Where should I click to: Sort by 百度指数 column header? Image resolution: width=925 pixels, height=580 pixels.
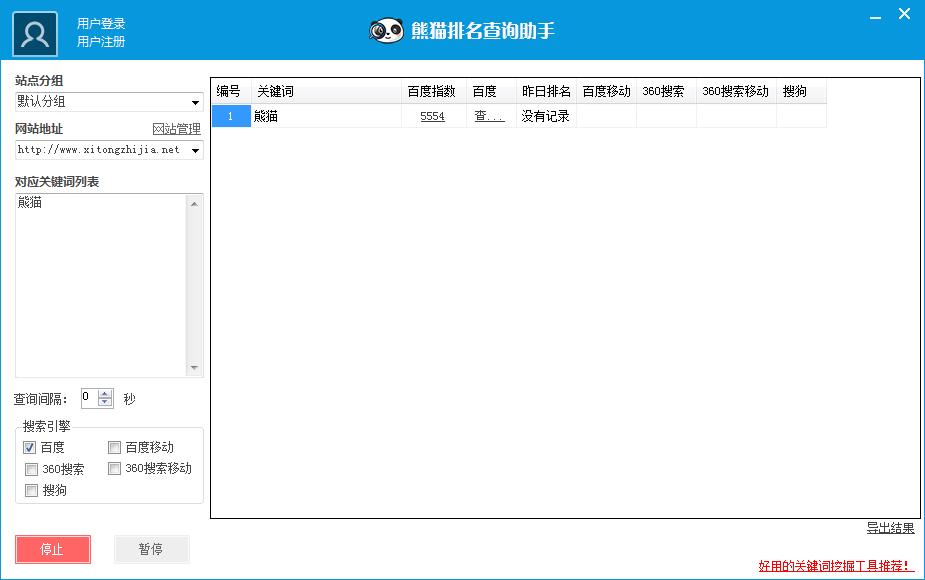pyautogui.click(x=434, y=91)
